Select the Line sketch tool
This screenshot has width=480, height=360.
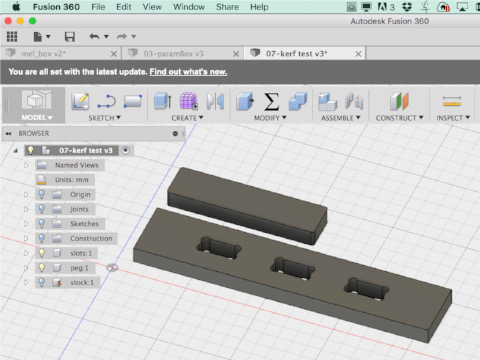[x=107, y=101]
